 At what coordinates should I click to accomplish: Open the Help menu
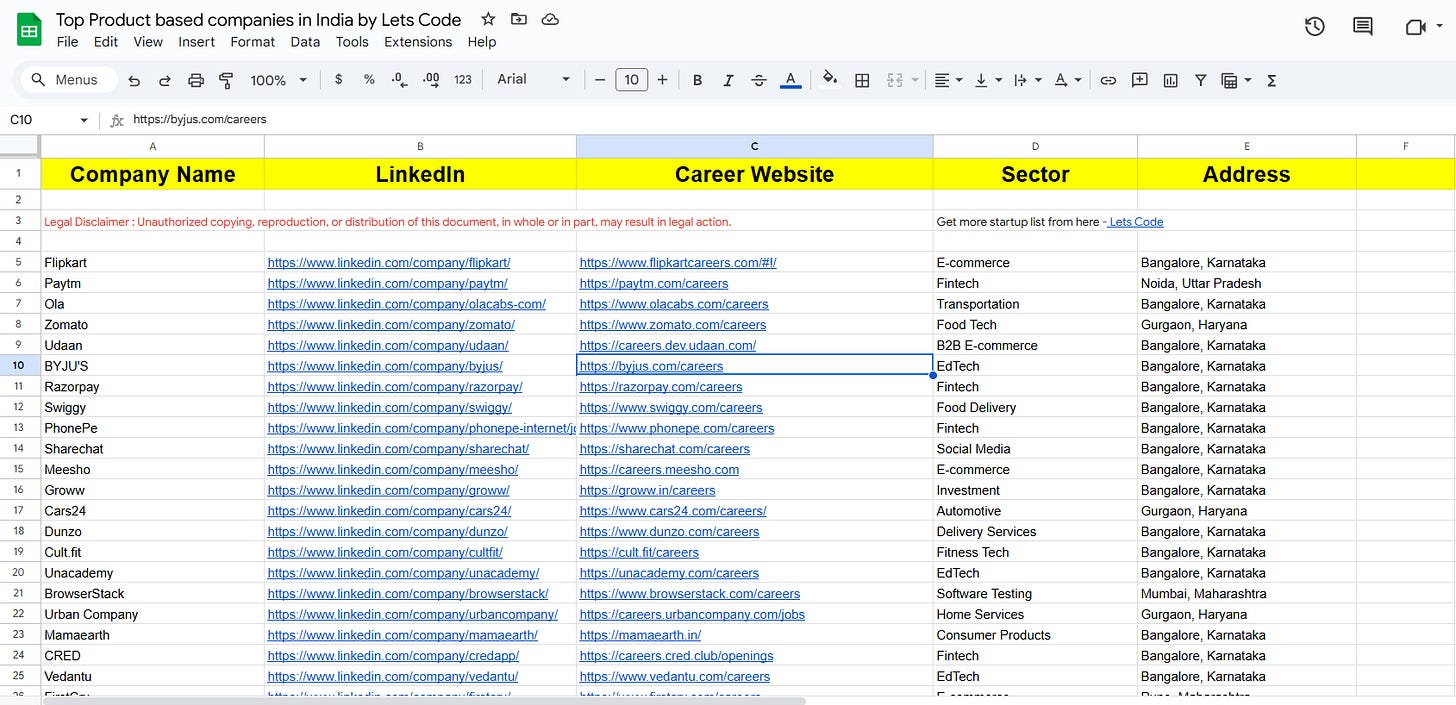point(482,42)
